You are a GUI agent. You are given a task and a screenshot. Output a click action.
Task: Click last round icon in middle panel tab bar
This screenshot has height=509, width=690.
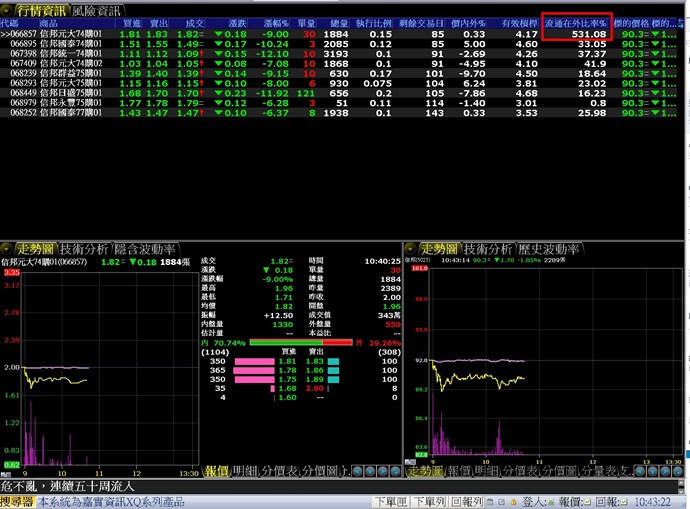click(x=397, y=471)
